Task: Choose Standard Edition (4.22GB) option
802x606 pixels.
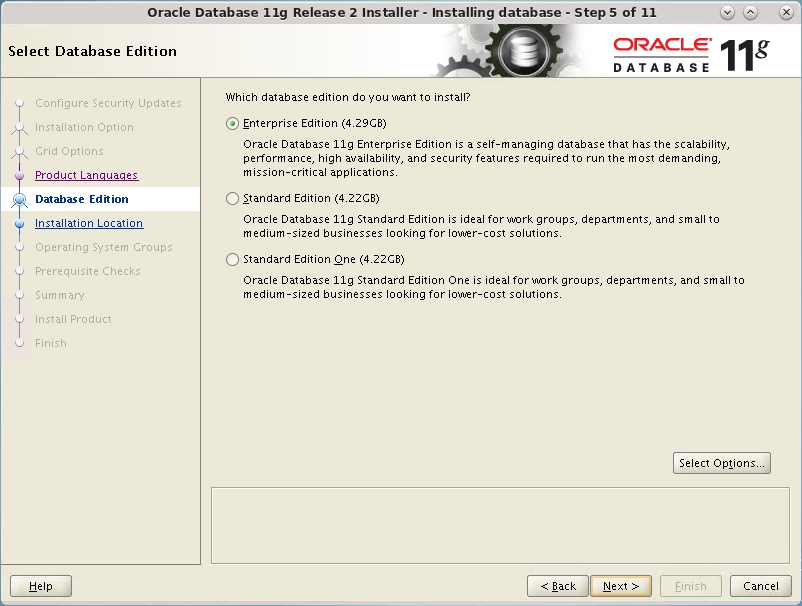Action: (x=233, y=198)
